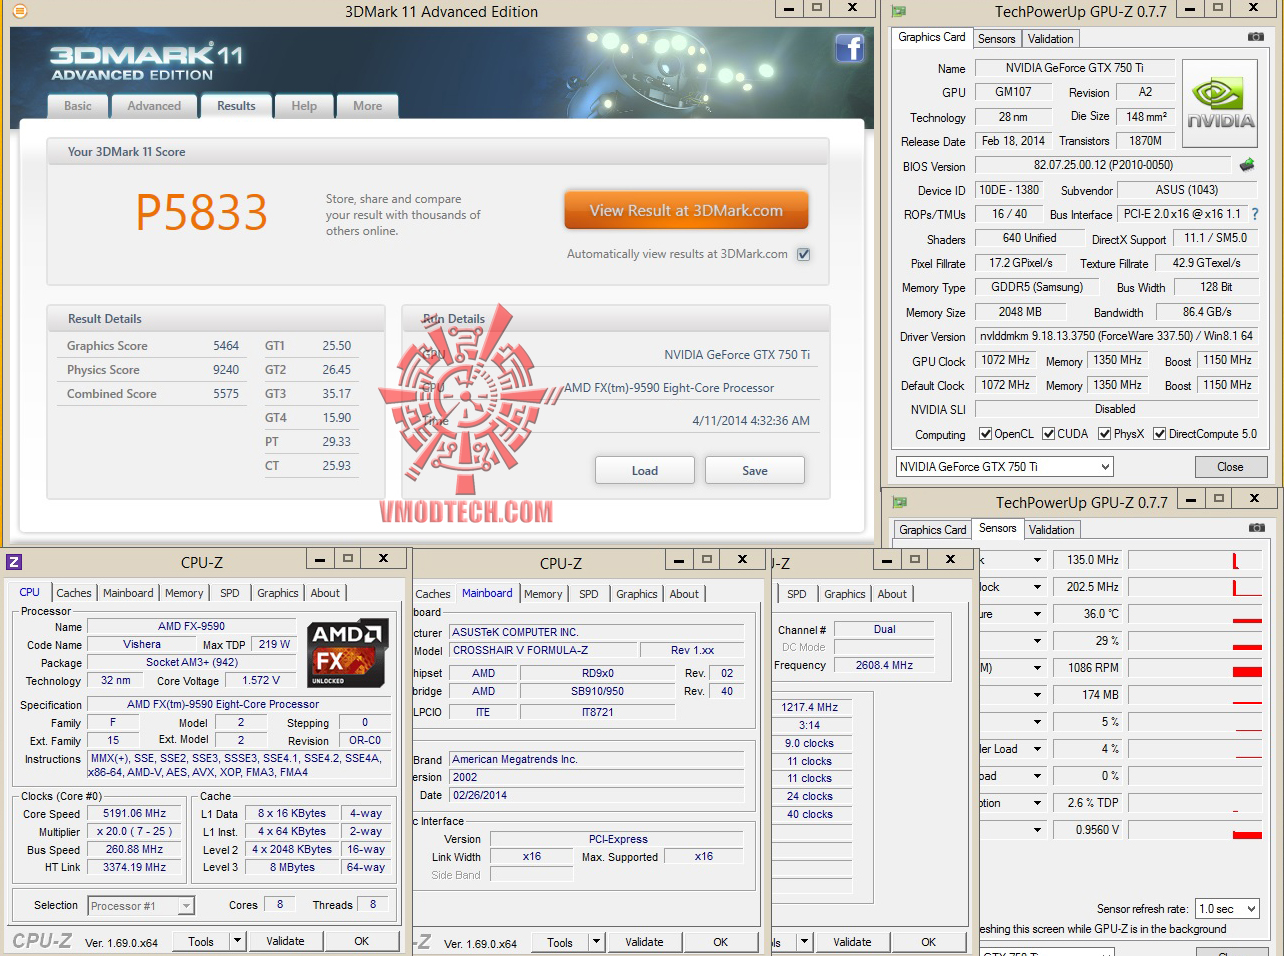Image resolution: width=1284 pixels, height=956 pixels.
Task: Open the sensor dropdown for the 135.0 MHz row
Action: pos(1037,560)
